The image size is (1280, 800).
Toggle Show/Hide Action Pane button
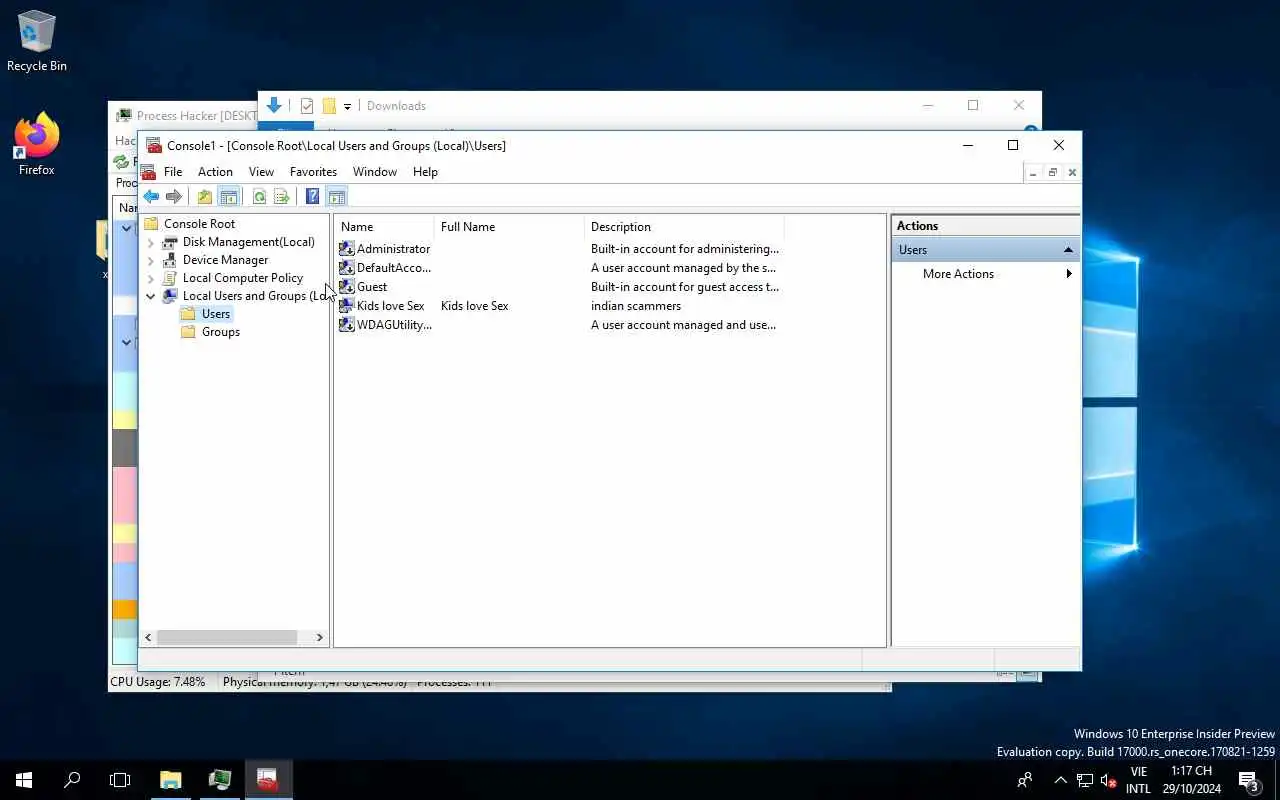tap(336, 197)
